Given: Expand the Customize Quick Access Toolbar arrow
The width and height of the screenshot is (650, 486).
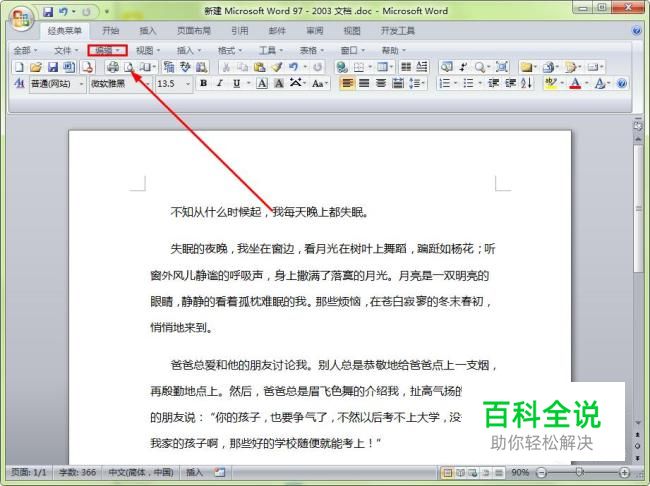Looking at the screenshot, I should 107,12.
